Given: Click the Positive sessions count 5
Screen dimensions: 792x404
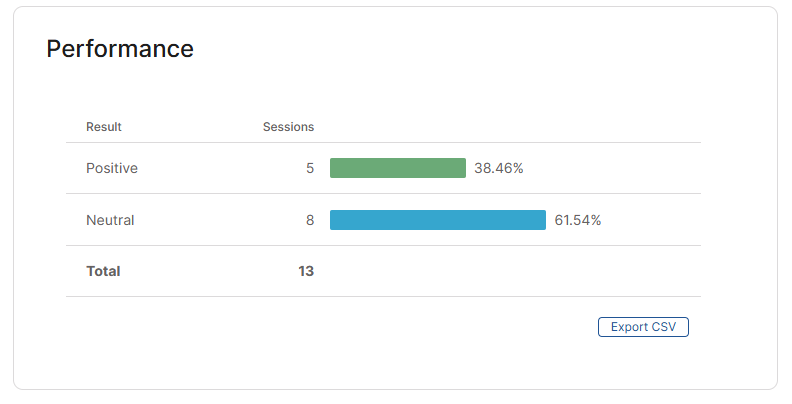Looking at the screenshot, I should 310,168.
